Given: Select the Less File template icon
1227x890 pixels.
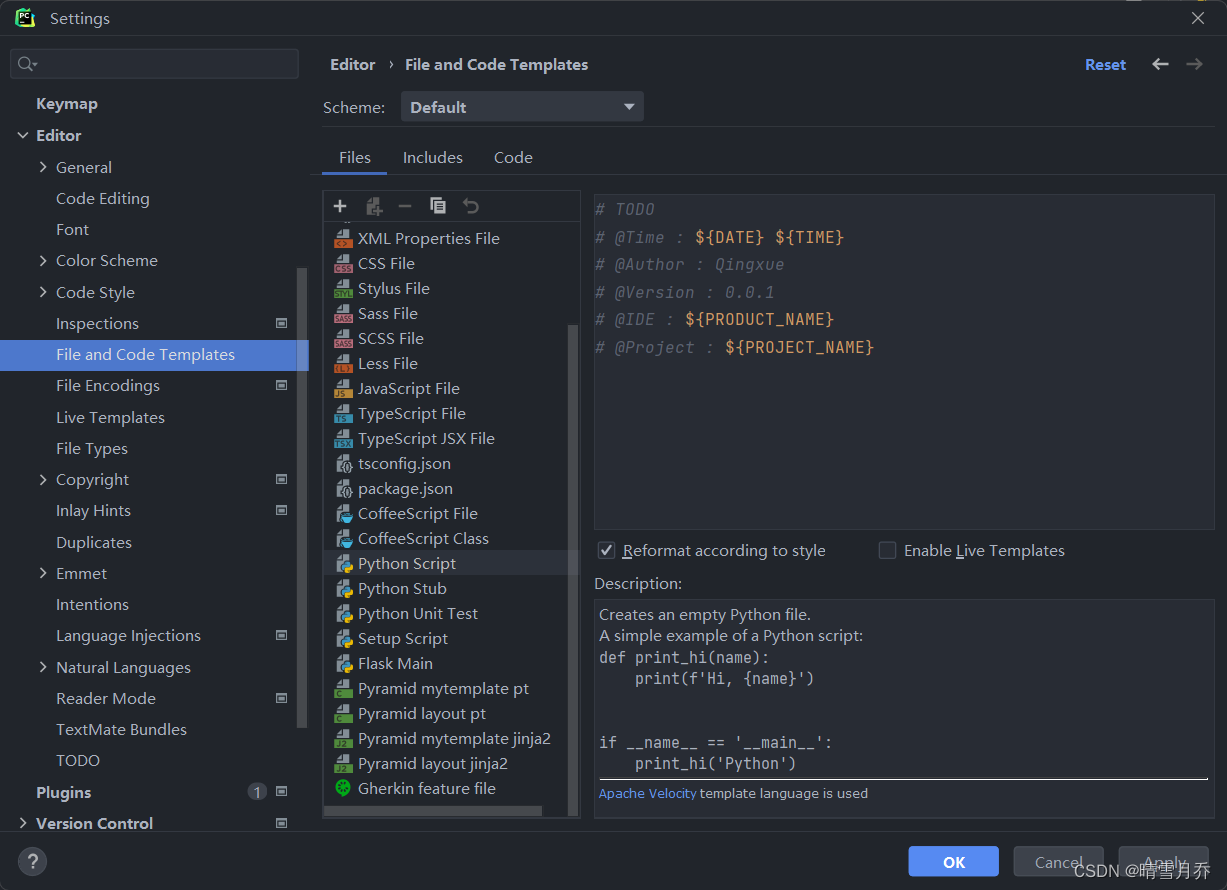Looking at the screenshot, I should [x=343, y=363].
